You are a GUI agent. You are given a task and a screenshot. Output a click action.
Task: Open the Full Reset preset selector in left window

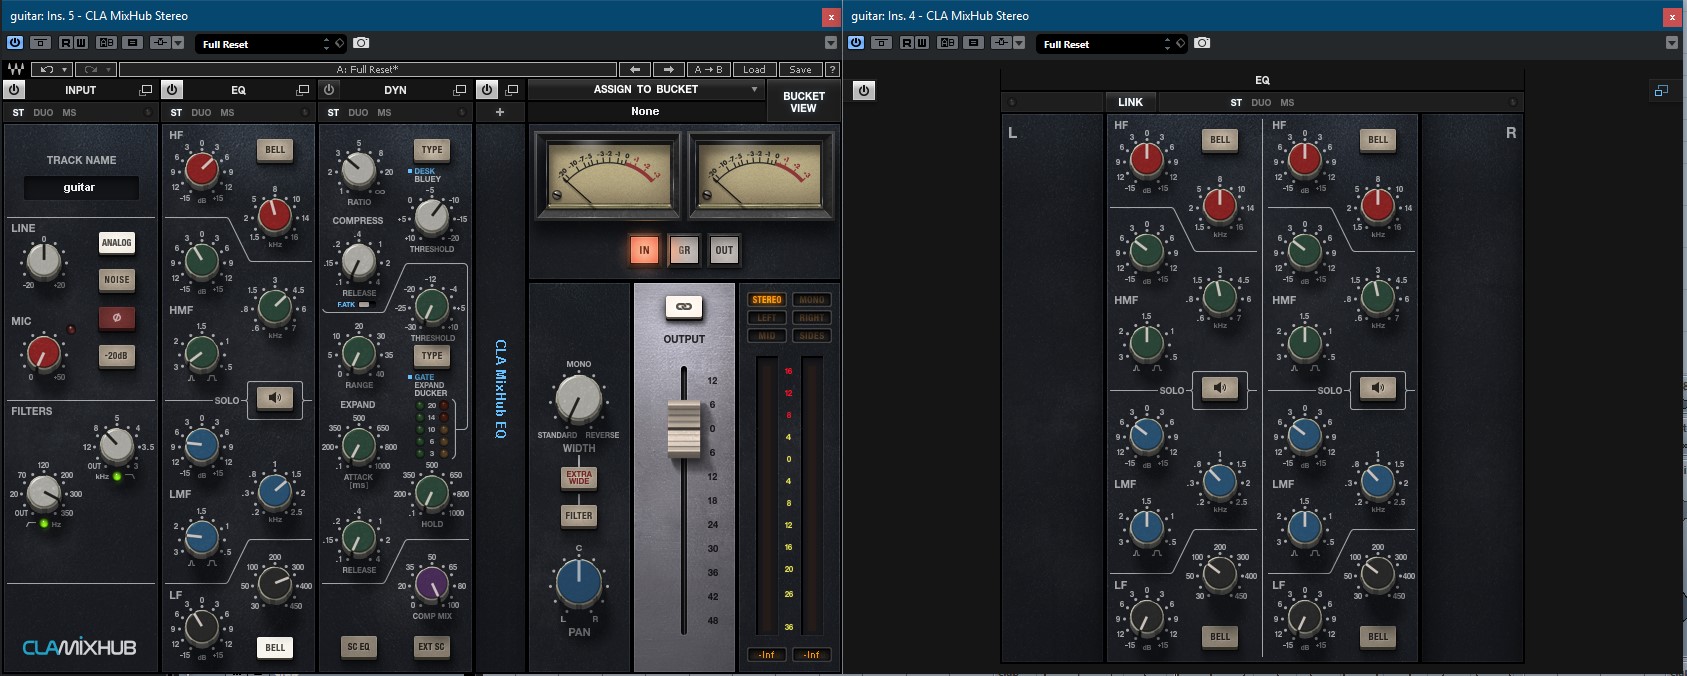(x=264, y=44)
